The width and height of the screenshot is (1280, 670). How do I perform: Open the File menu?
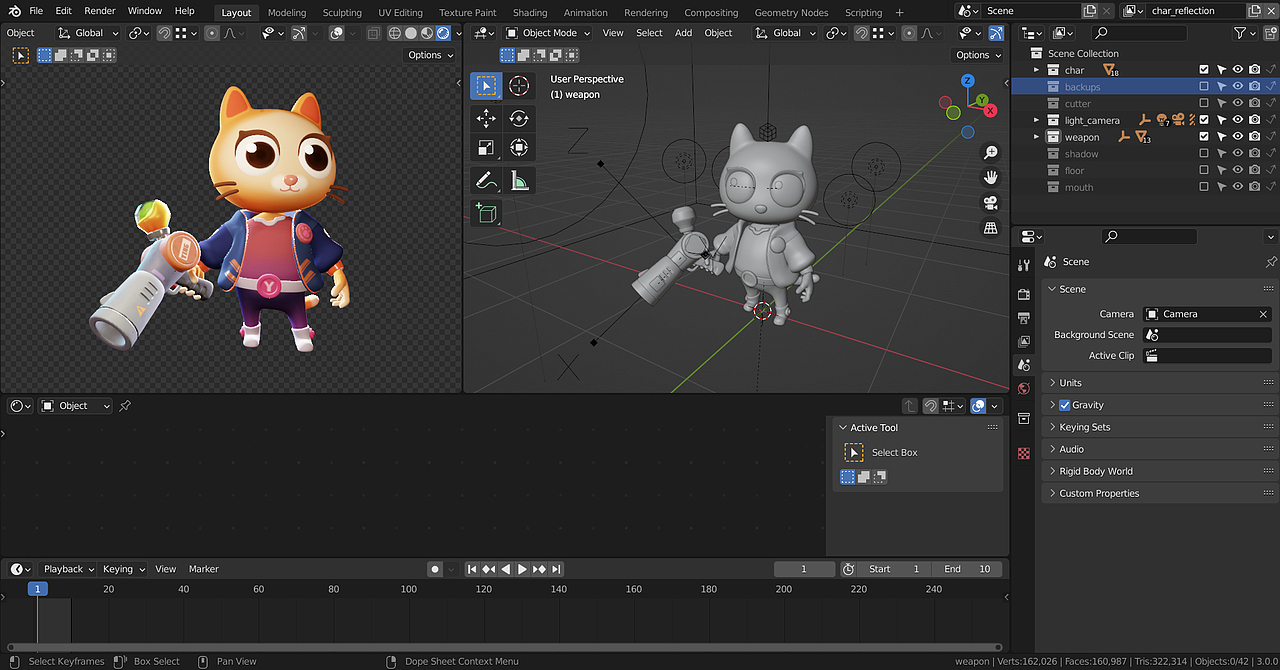[36, 11]
